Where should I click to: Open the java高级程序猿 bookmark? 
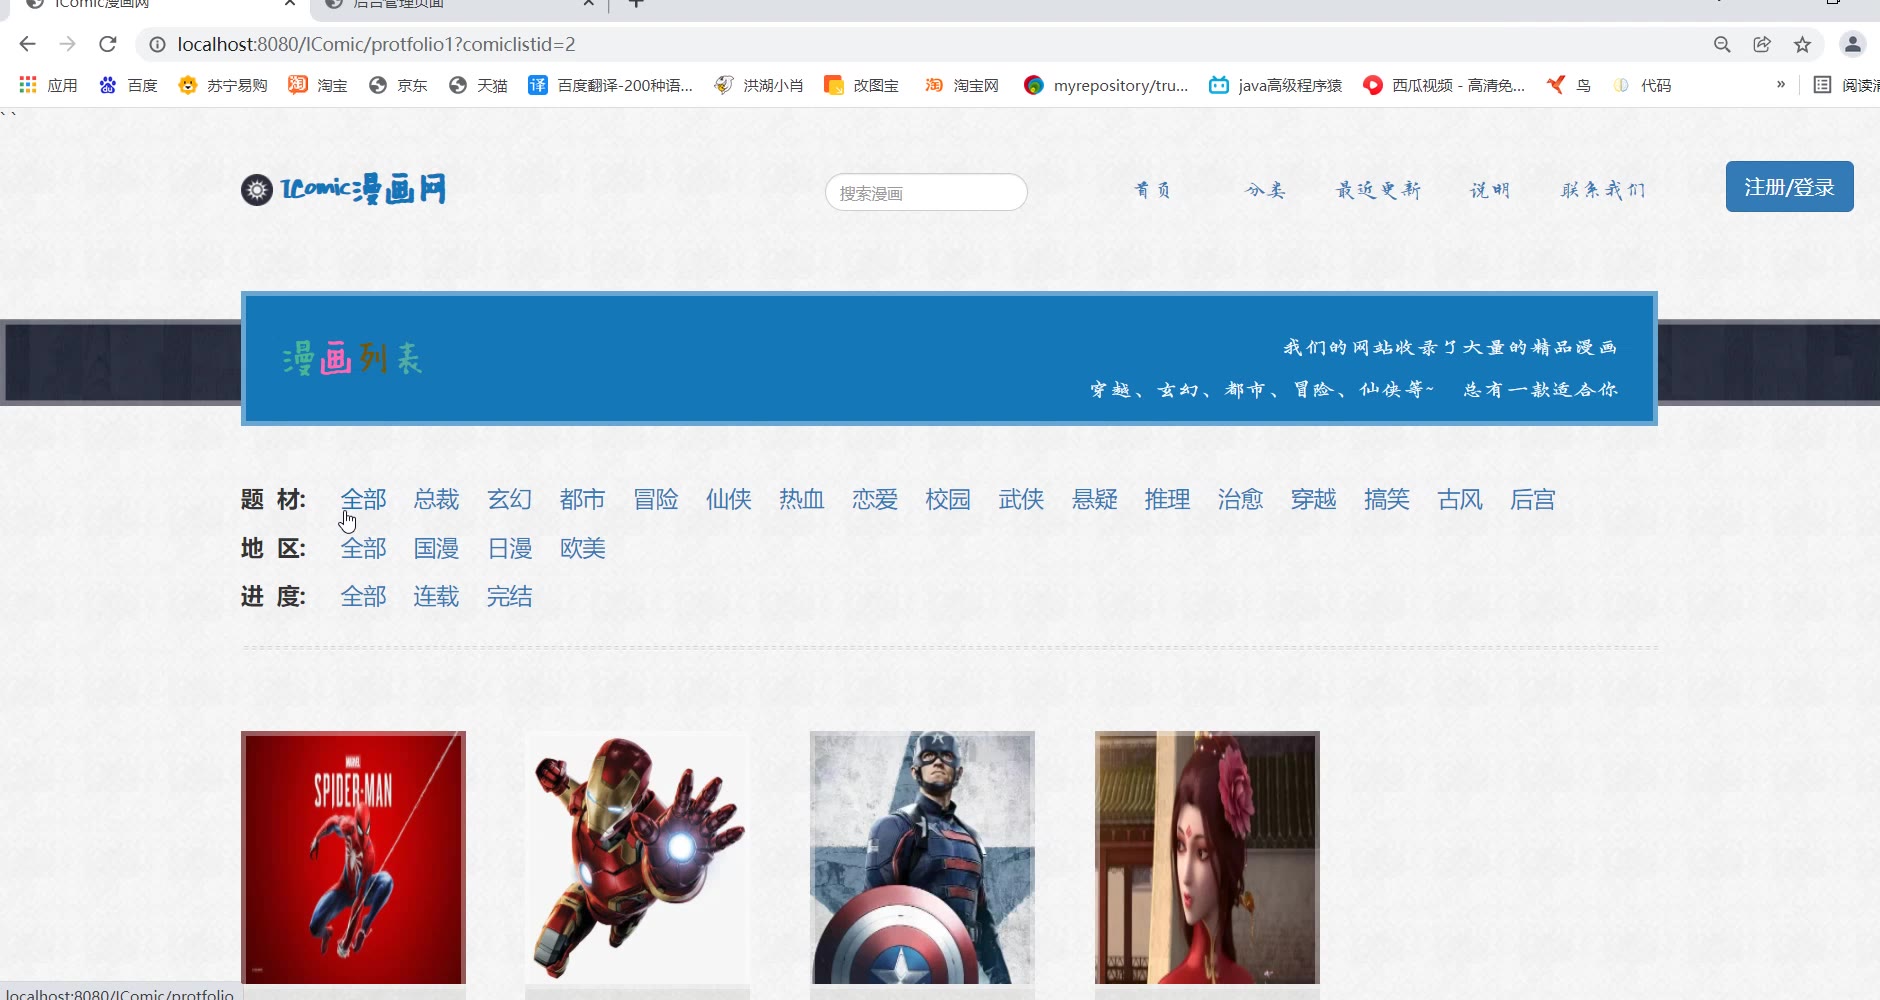(x=1275, y=85)
